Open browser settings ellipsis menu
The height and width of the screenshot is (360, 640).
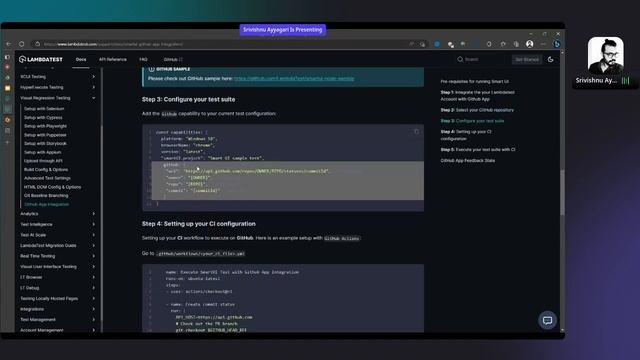pos(543,44)
